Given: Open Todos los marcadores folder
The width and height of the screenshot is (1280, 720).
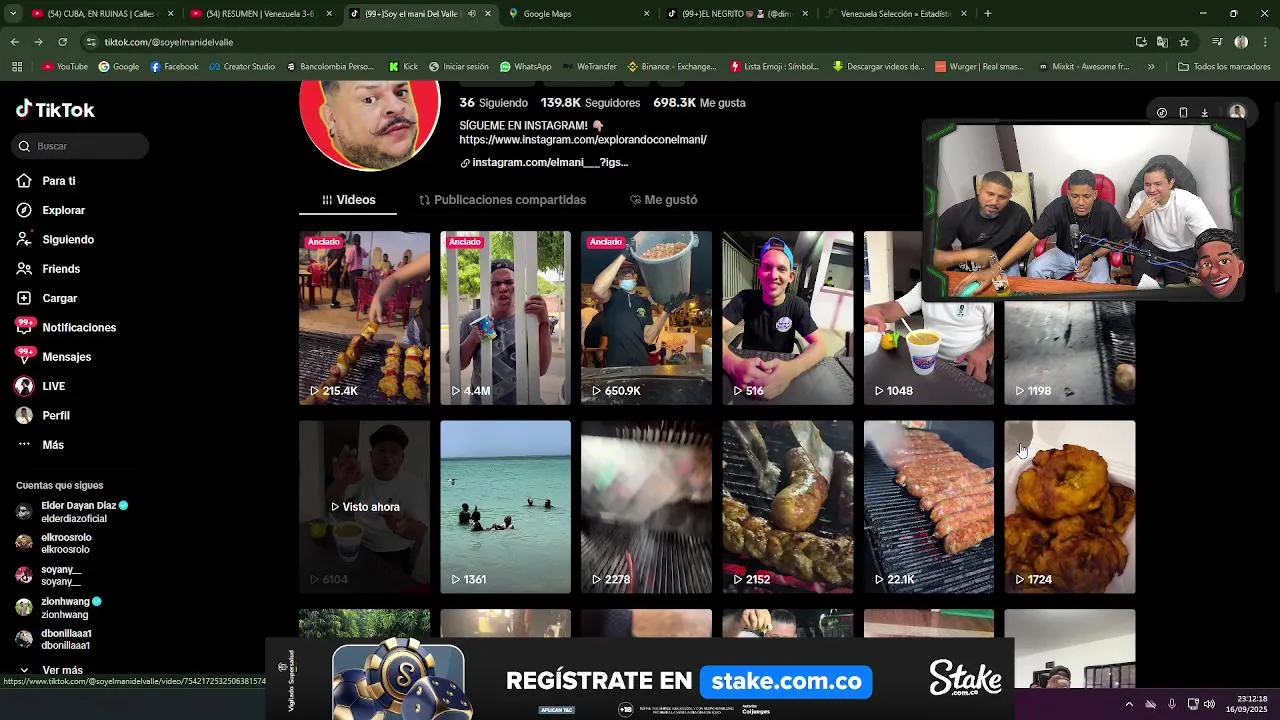Looking at the screenshot, I should [x=1224, y=67].
